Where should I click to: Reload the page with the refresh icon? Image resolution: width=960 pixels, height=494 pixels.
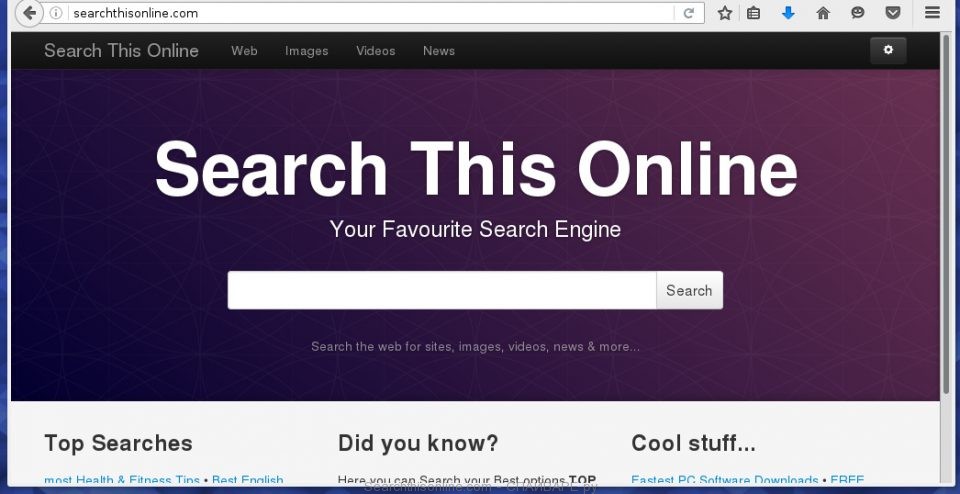point(688,13)
